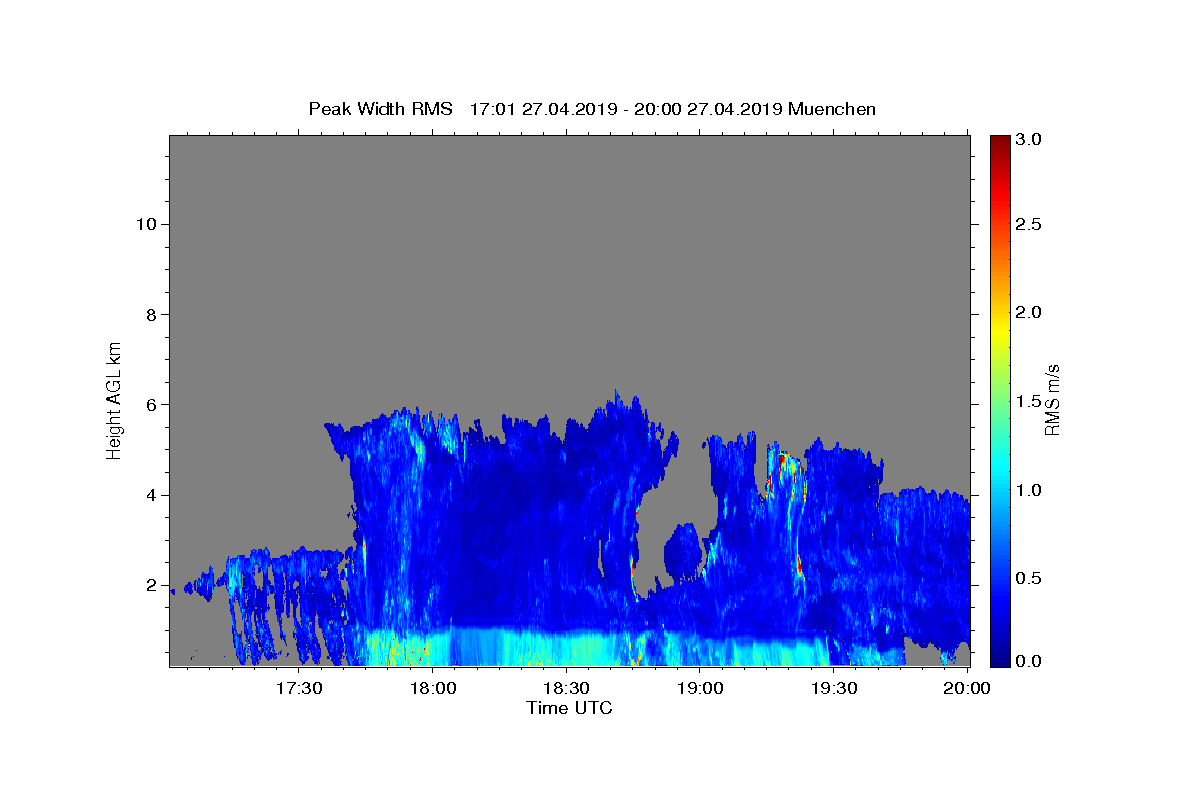Click the 'Height AGL km' axis label

tap(114, 400)
